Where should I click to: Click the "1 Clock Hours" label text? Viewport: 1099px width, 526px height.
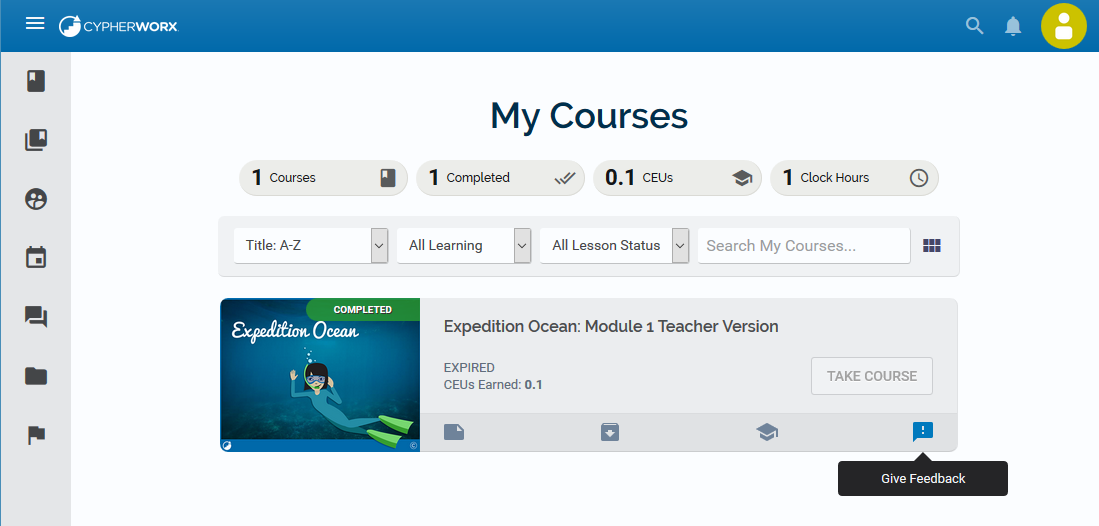(x=826, y=177)
